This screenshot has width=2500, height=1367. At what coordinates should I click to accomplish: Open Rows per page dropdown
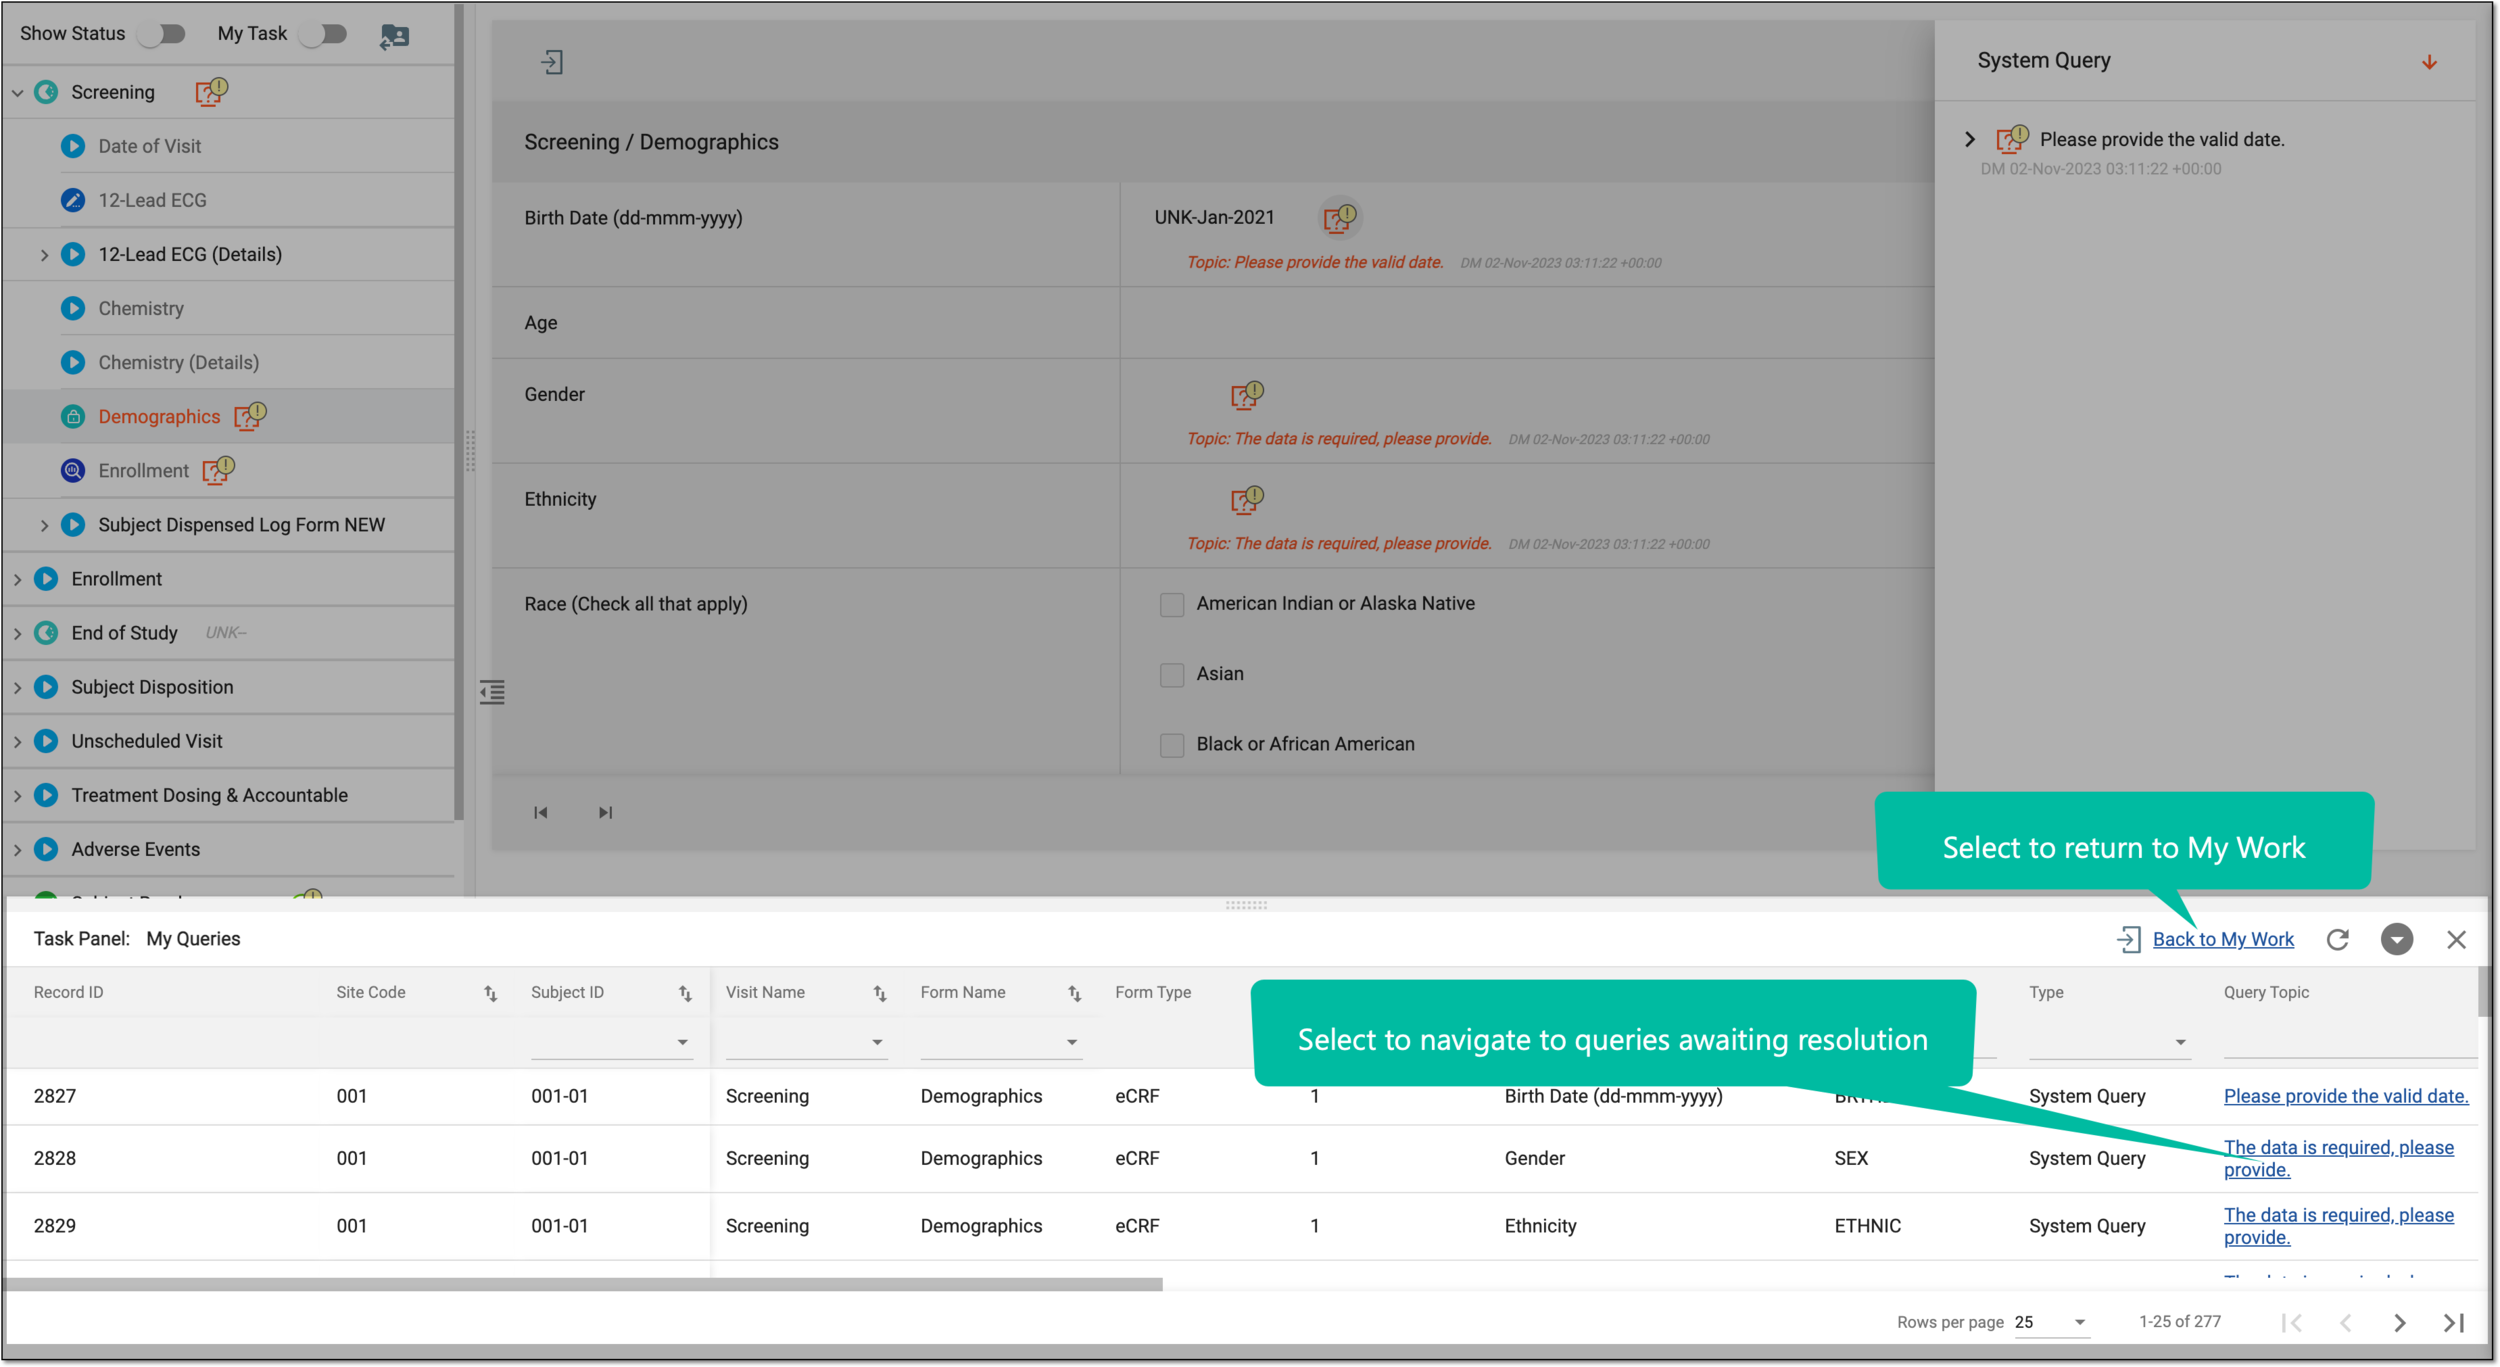(x=2051, y=1322)
